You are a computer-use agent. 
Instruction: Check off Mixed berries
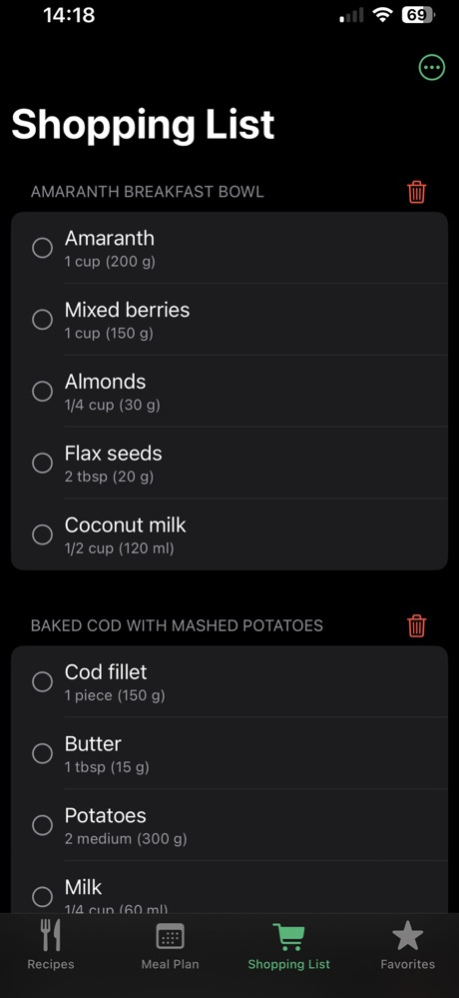[42, 320]
